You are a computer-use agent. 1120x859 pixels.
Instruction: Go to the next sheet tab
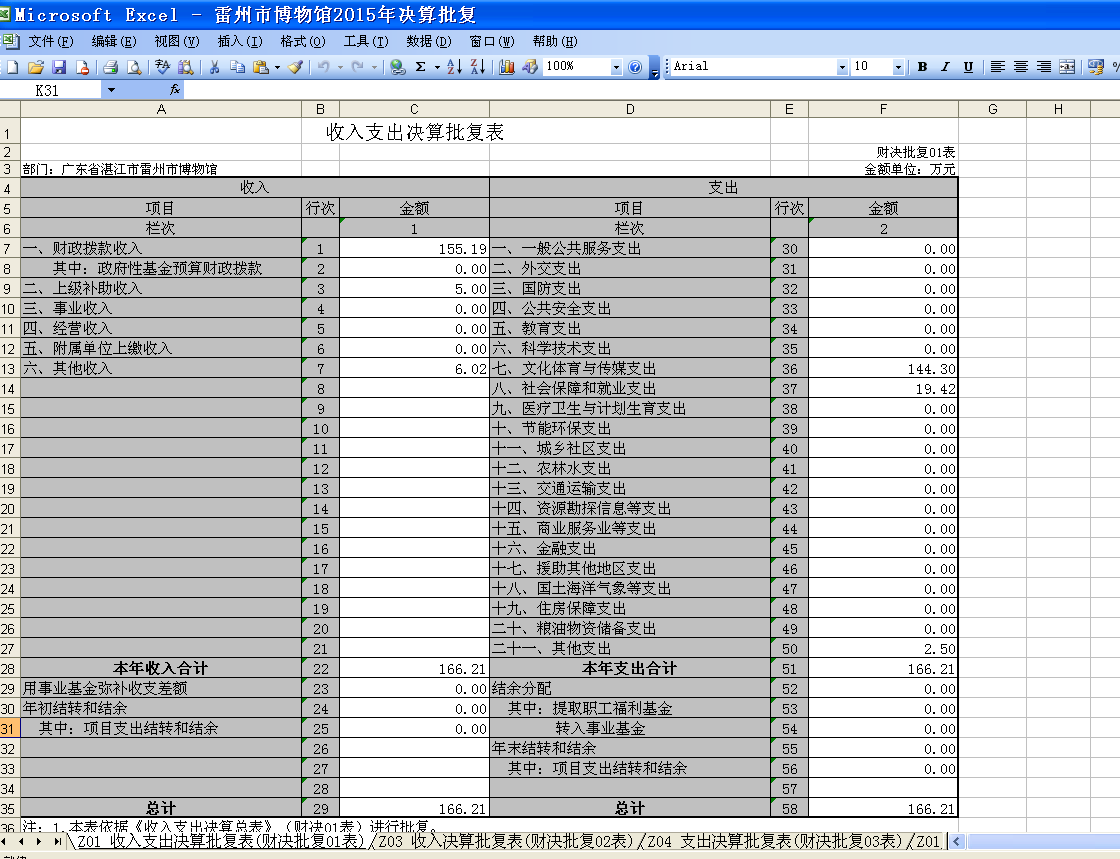[39, 841]
